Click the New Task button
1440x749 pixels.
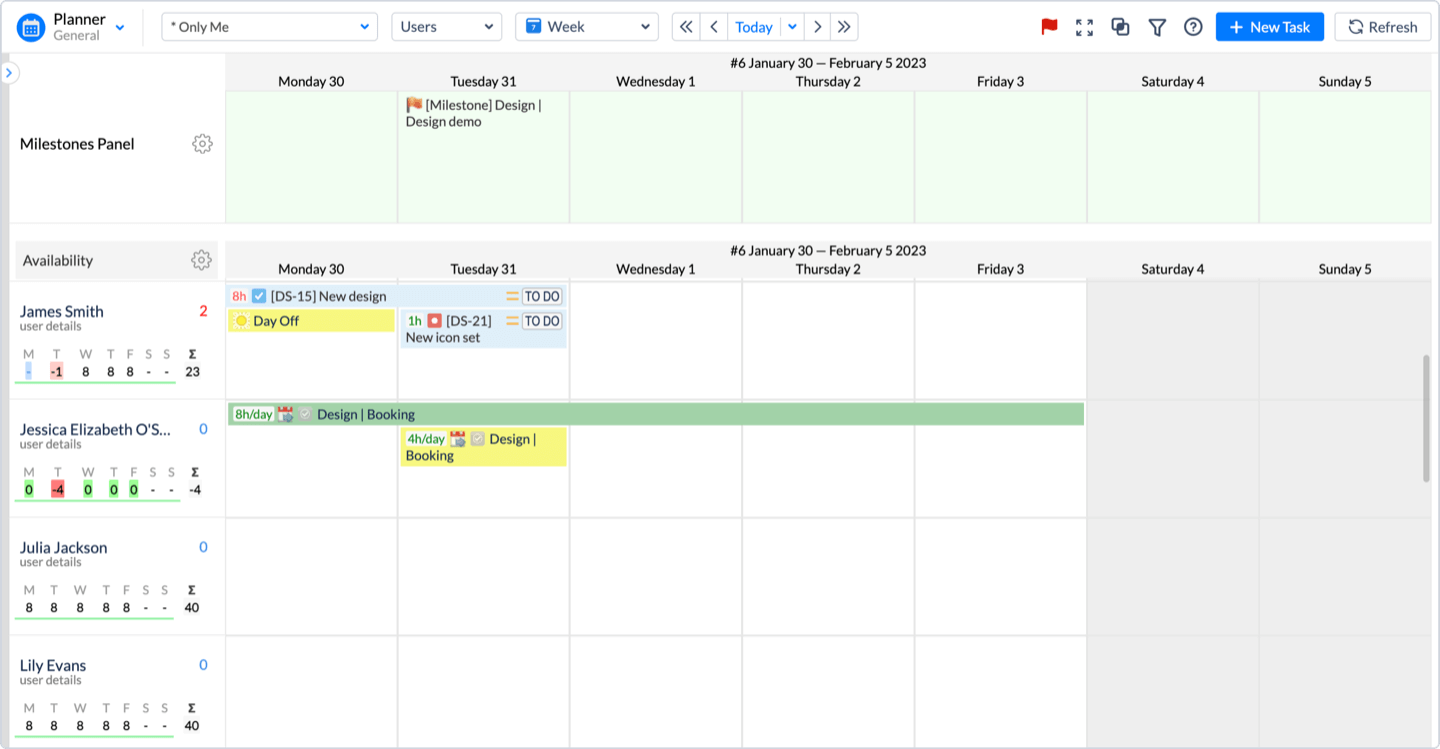click(x=1269, y=27)
